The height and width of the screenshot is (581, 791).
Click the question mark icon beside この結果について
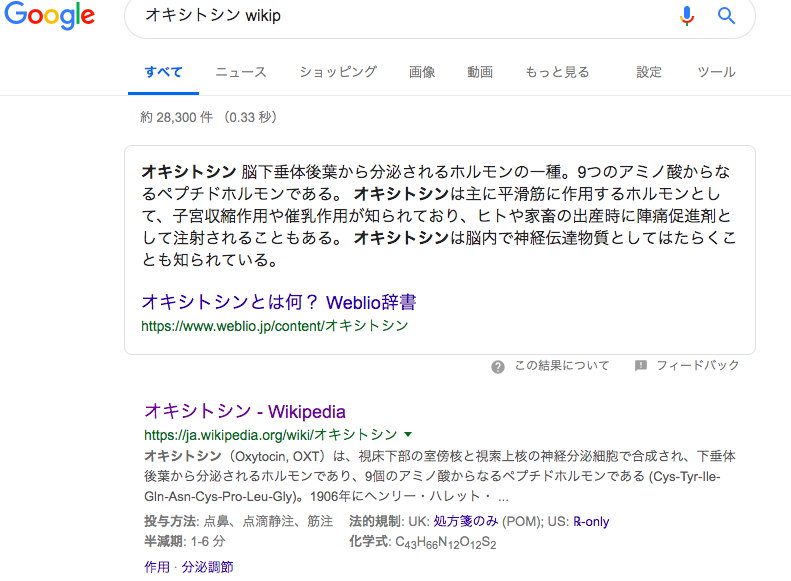coord(498,367)
